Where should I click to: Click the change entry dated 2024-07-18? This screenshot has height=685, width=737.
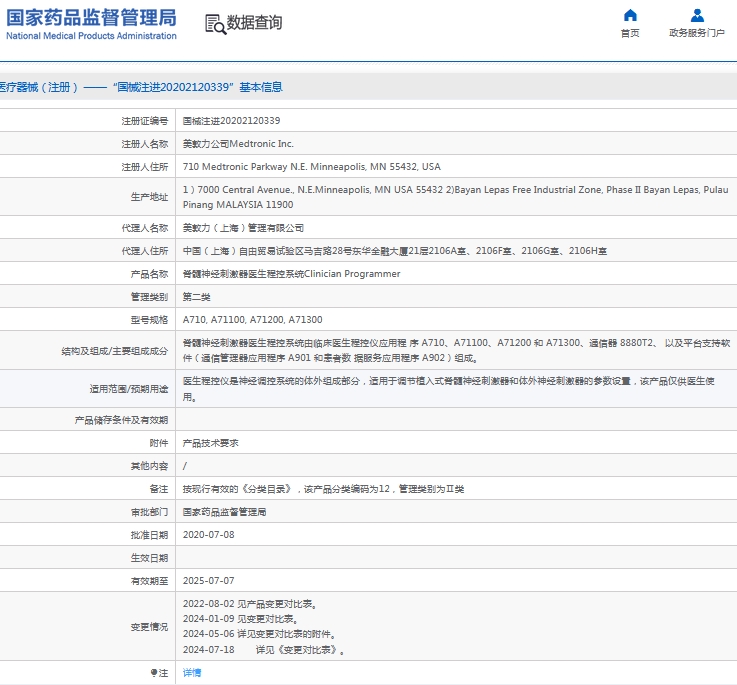264,650
